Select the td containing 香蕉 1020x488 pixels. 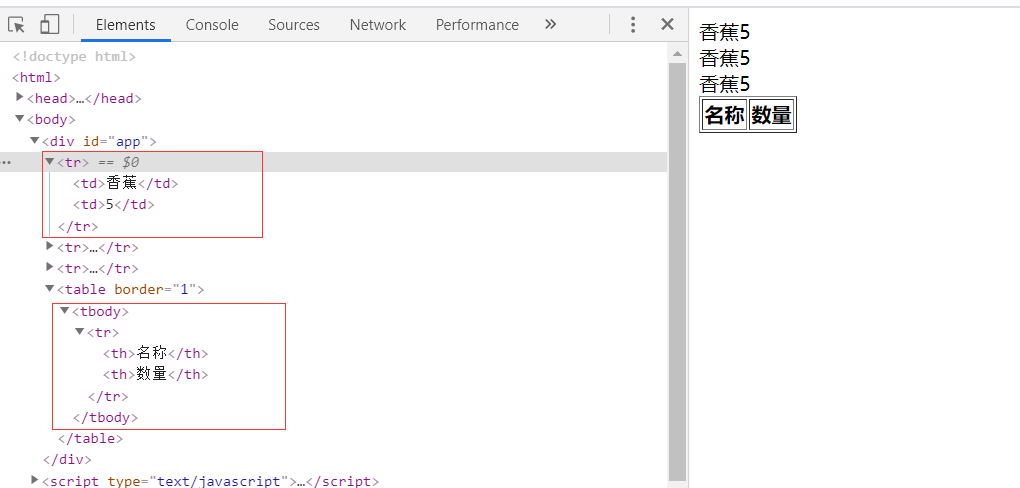pyautogui.click(x=126, y=183)
